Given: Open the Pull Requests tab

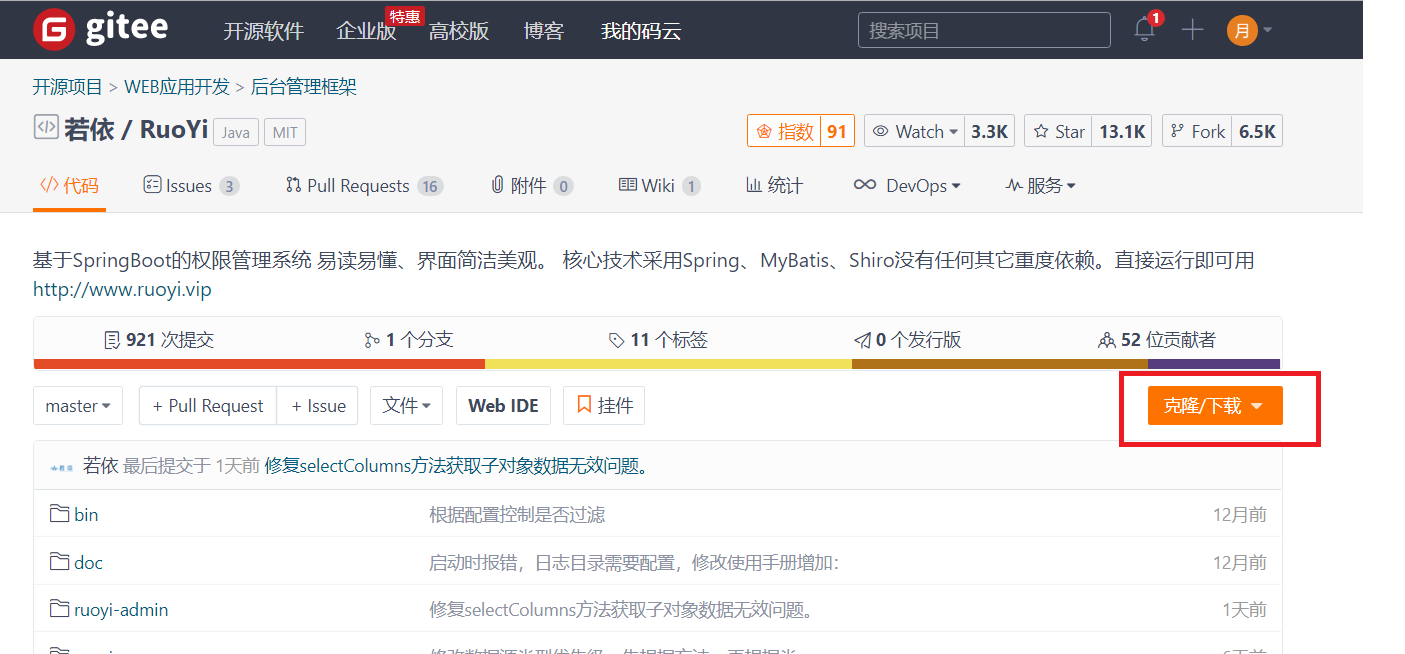Looking at the screenshot, I should pos(364,185).
